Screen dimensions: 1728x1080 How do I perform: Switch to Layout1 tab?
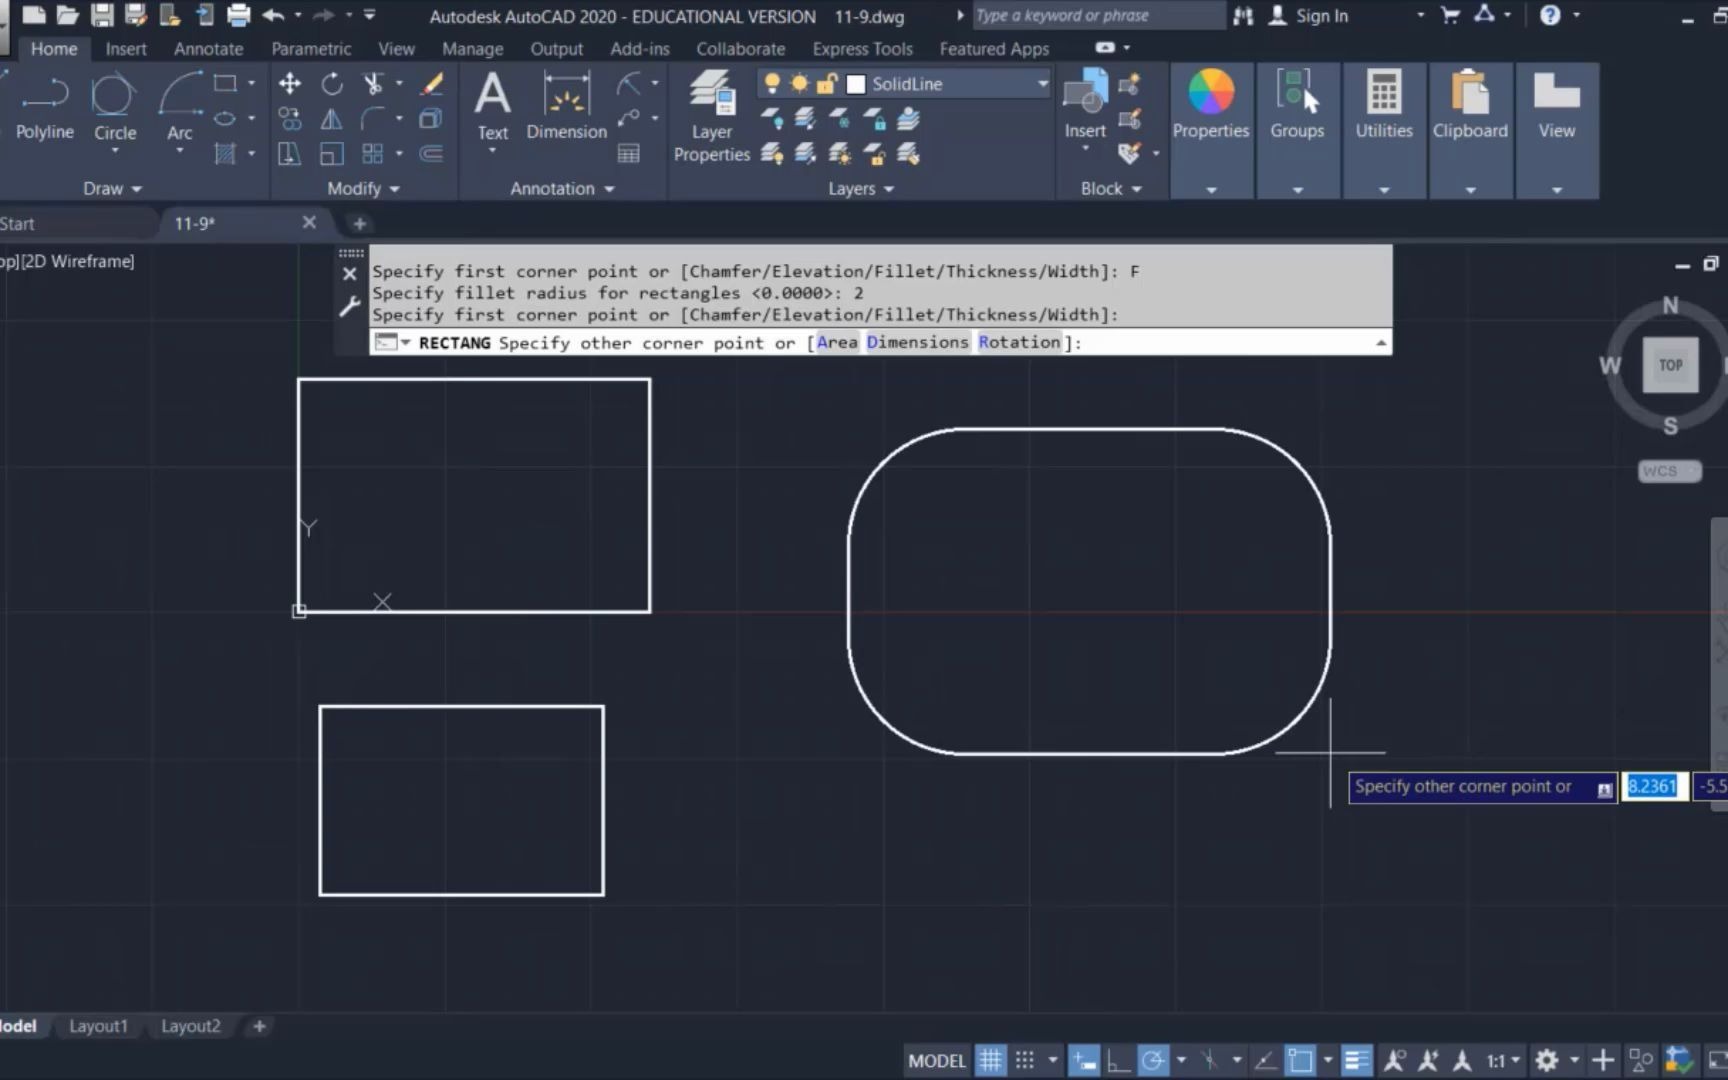(98, 1026)
